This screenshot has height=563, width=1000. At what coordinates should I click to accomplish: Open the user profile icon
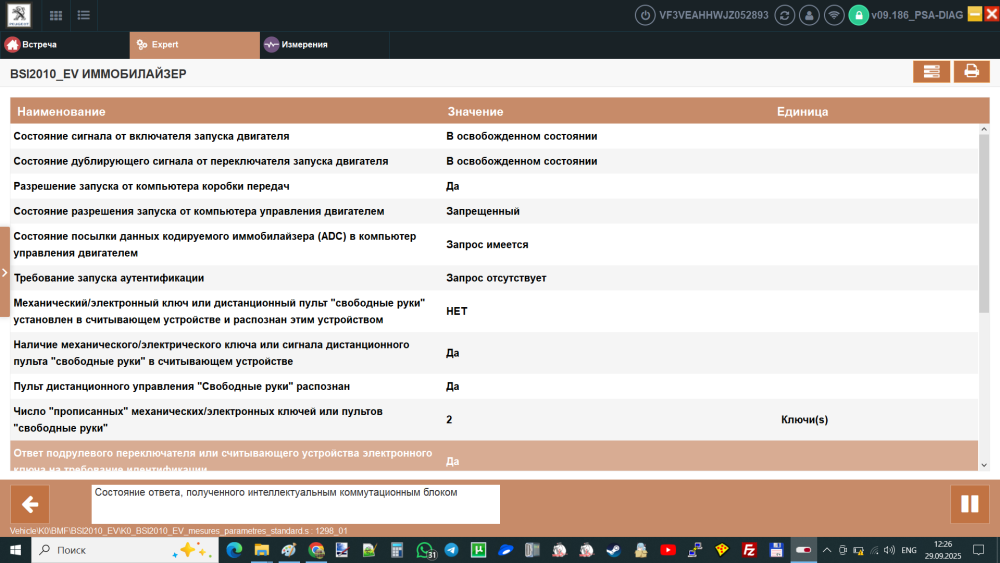[x=809, y=15]
